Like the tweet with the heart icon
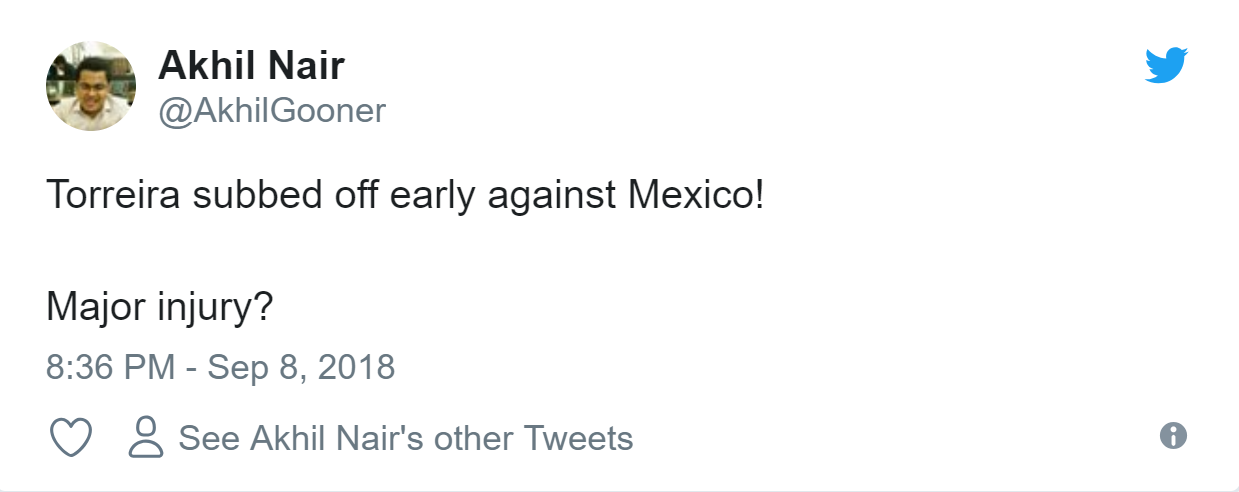 70,438
